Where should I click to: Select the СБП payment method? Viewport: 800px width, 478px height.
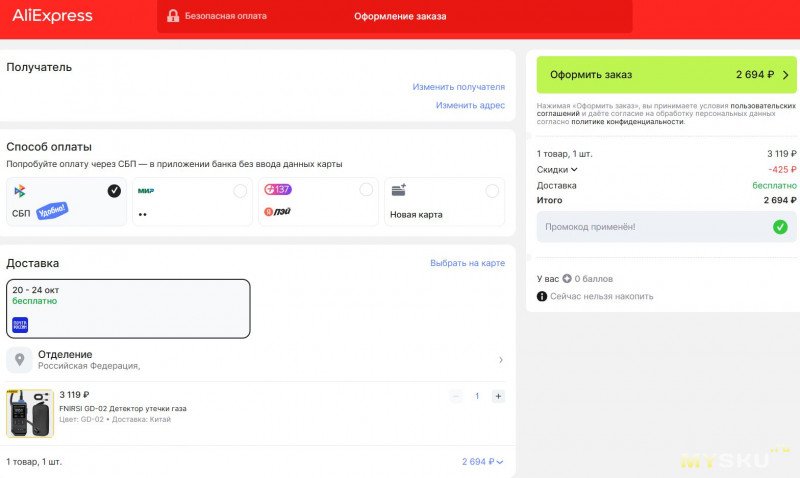(x=66, y=202)
